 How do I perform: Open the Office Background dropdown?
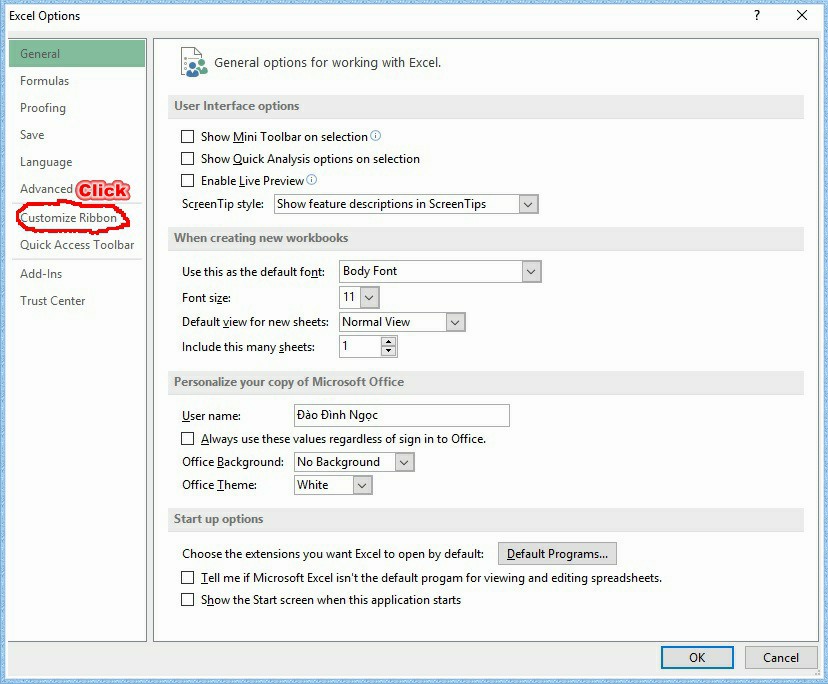[404, 462]
